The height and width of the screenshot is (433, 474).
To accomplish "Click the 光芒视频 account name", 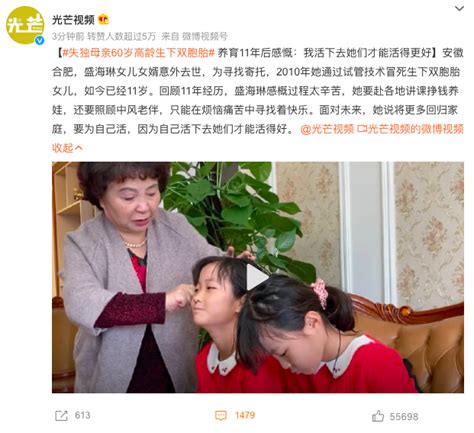I will [x=73, y=20].
